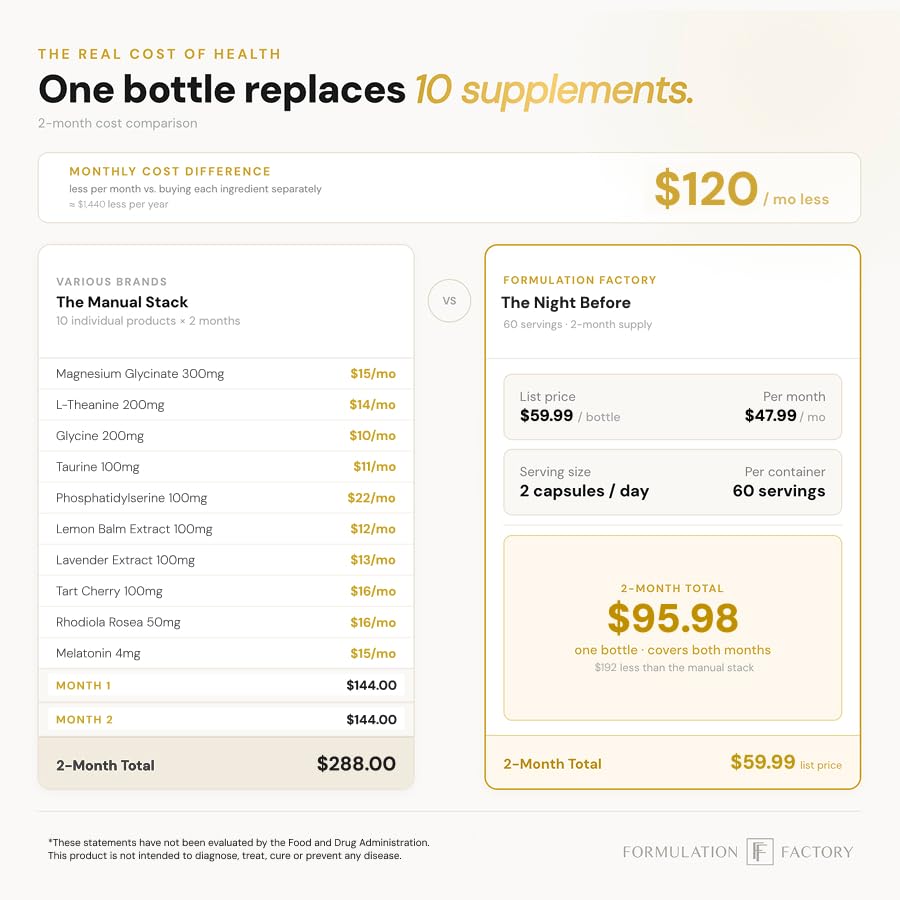Click the Month 1 $144.00 subtotal row

226,685
